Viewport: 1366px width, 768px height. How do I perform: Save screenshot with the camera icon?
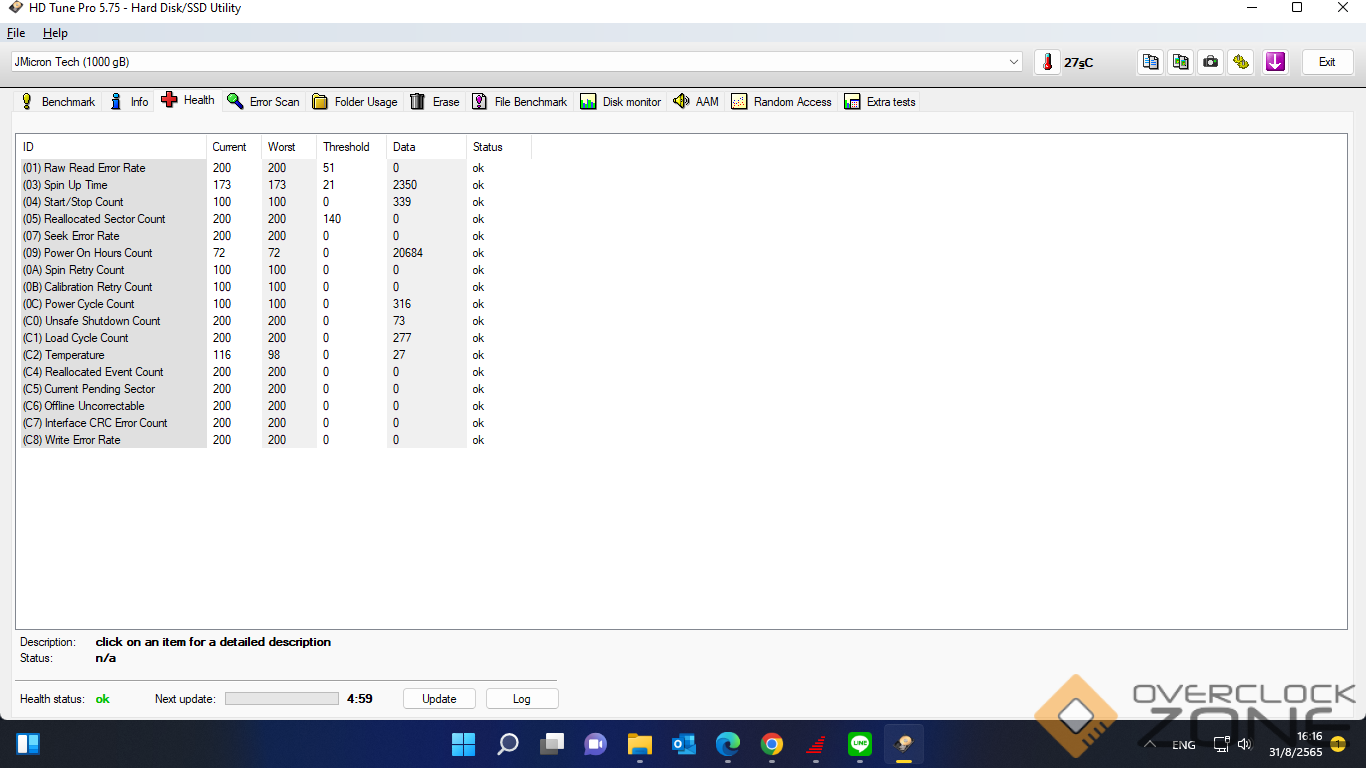pos(1211,62)
